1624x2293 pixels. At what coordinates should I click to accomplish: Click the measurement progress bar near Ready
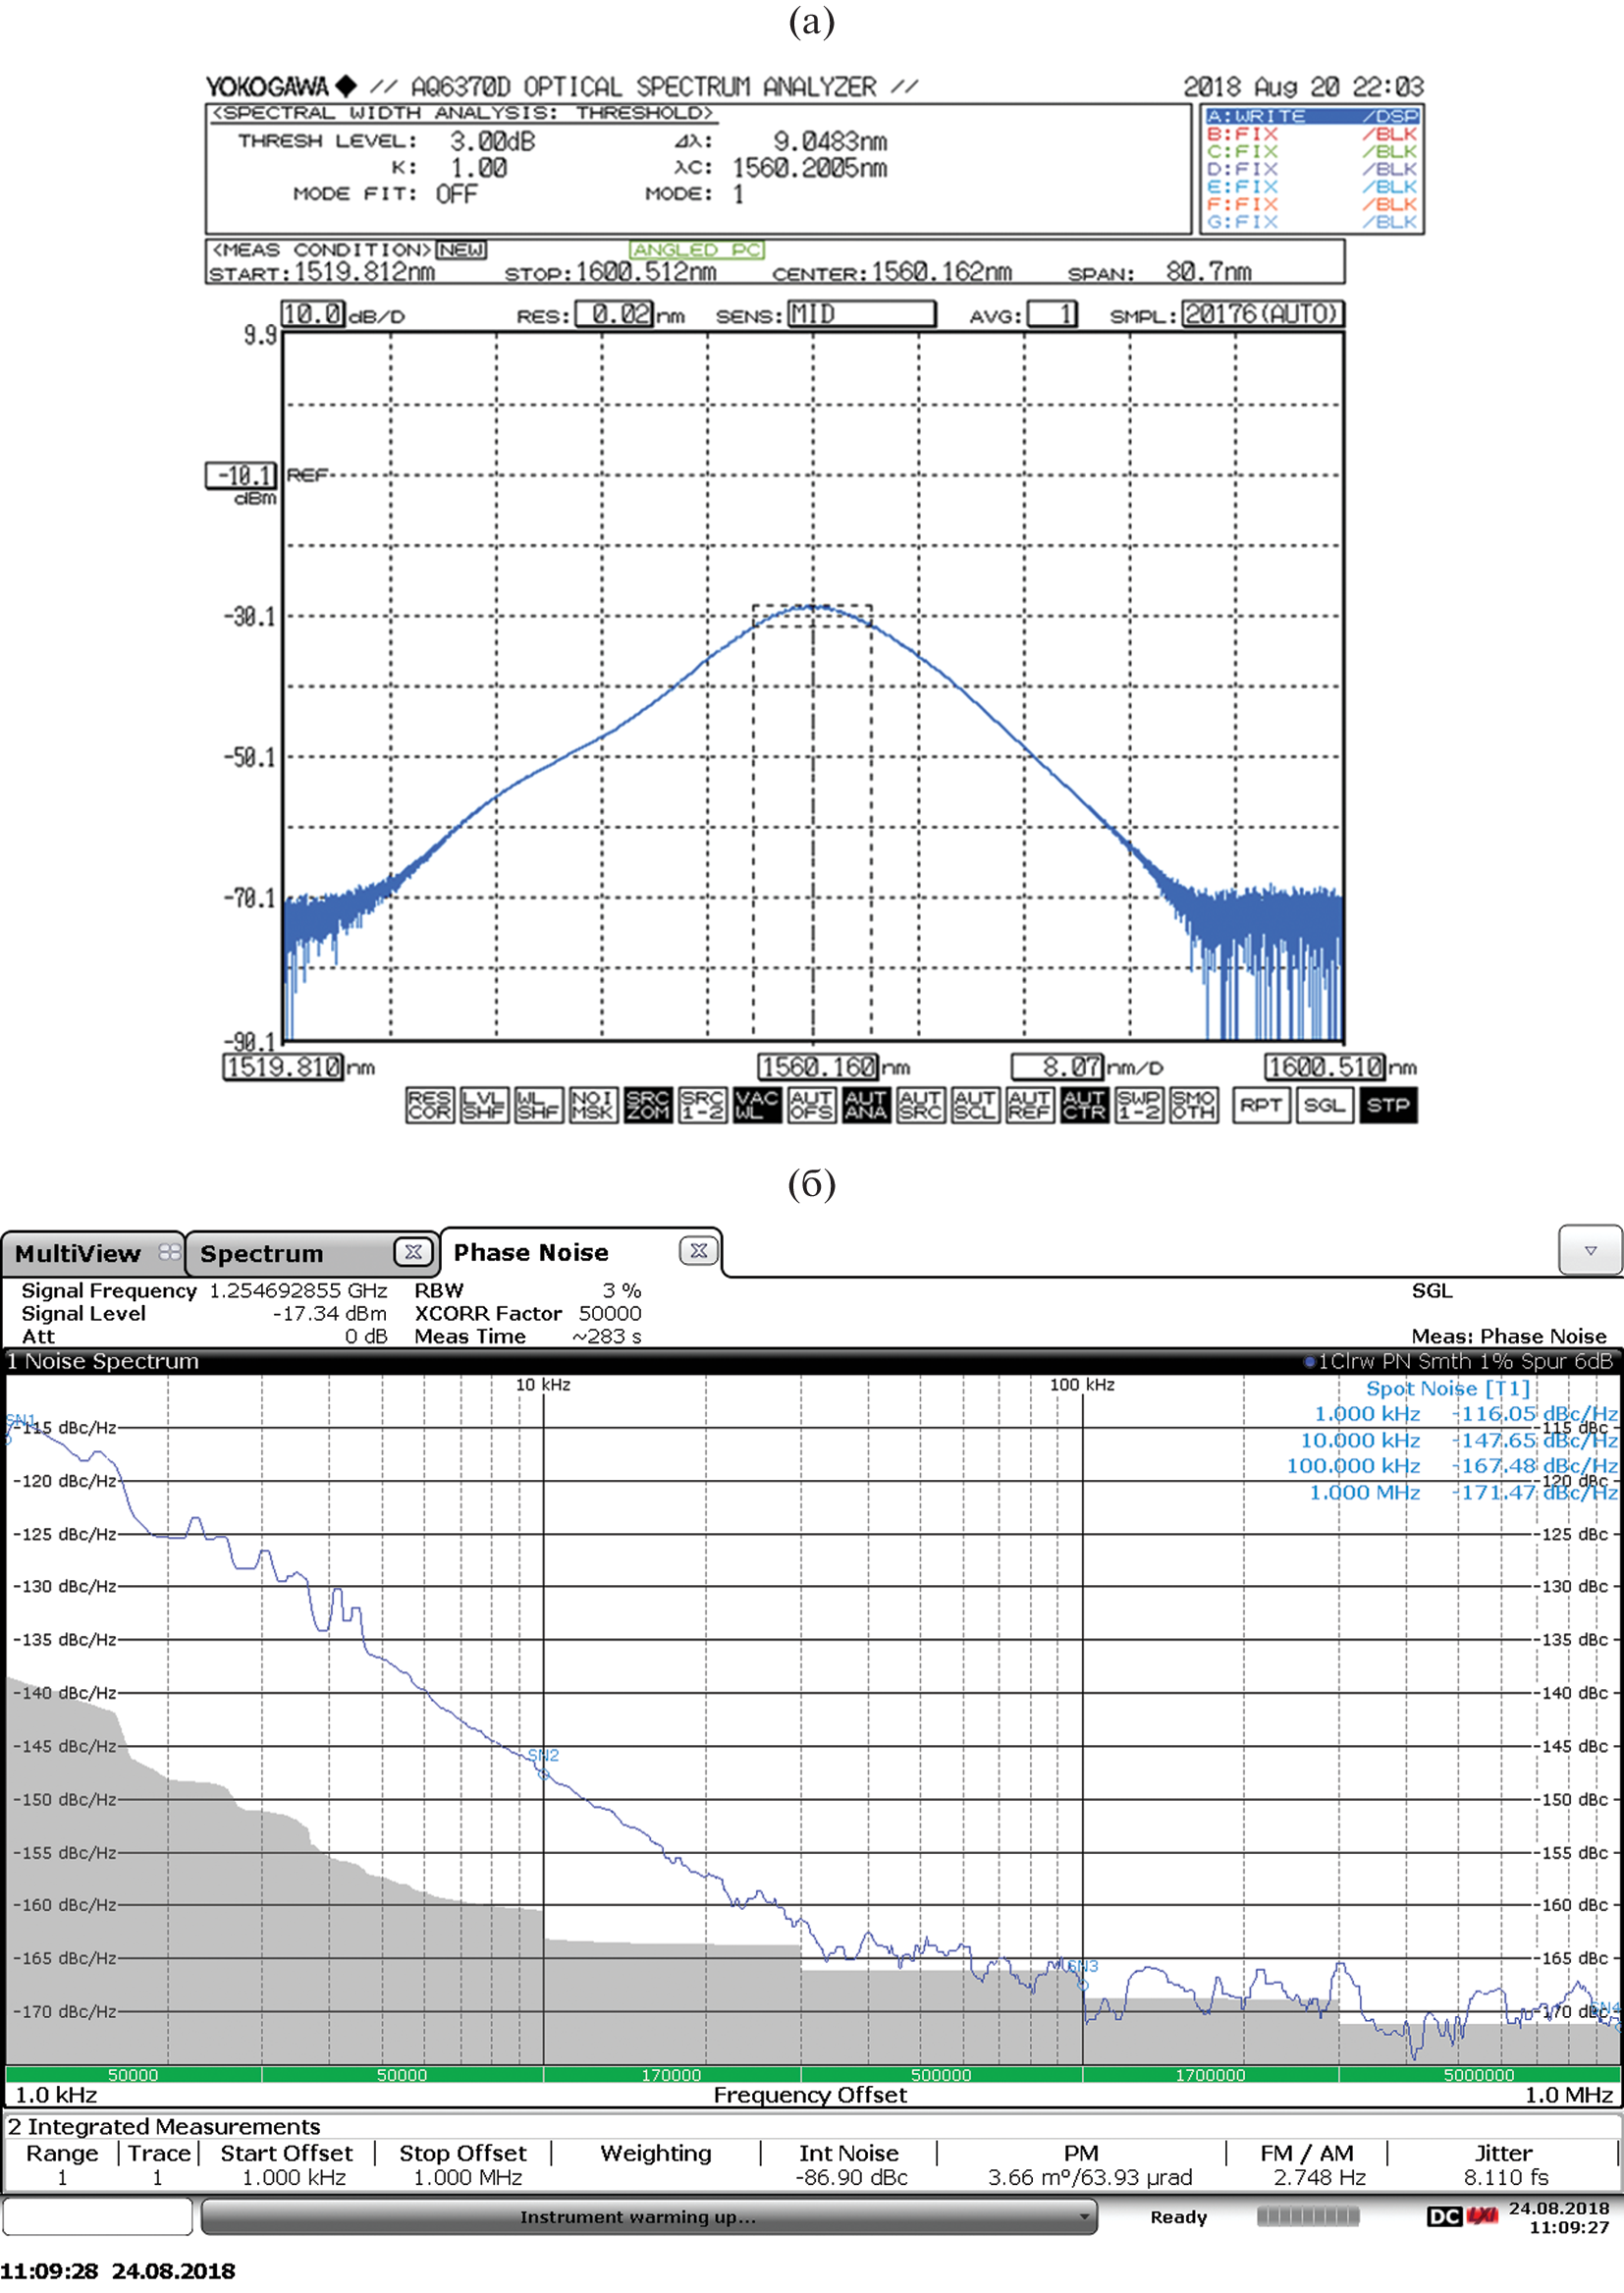point(1307,2217)
